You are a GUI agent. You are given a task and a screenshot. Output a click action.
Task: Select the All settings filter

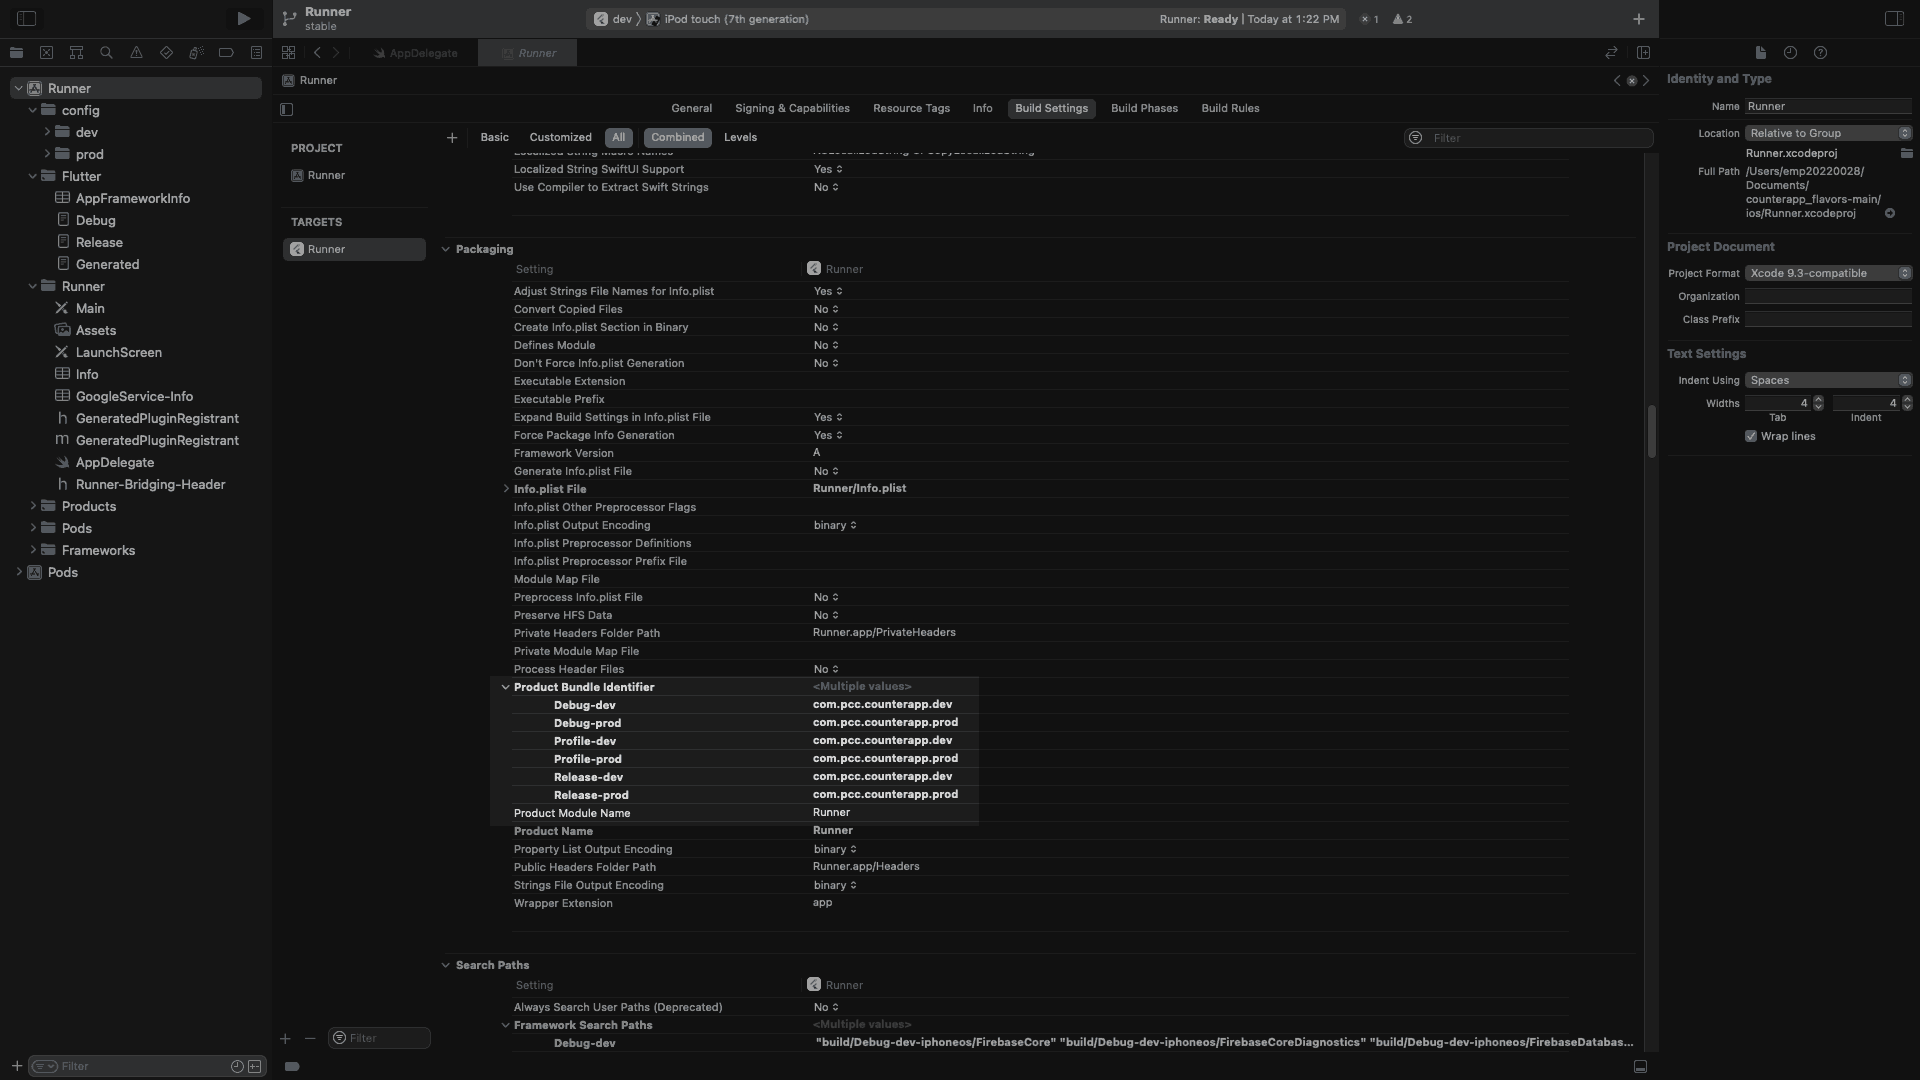[618, 137]
